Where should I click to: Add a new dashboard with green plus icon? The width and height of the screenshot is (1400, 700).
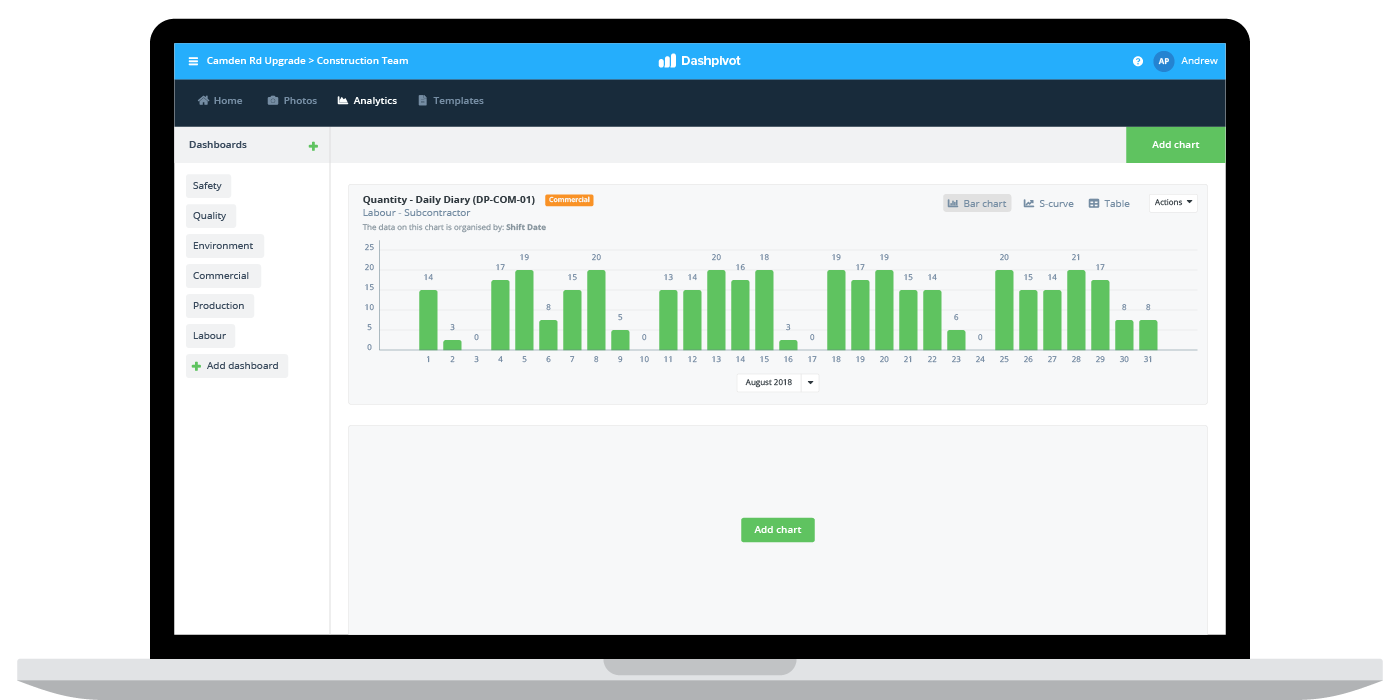point(313,146)
